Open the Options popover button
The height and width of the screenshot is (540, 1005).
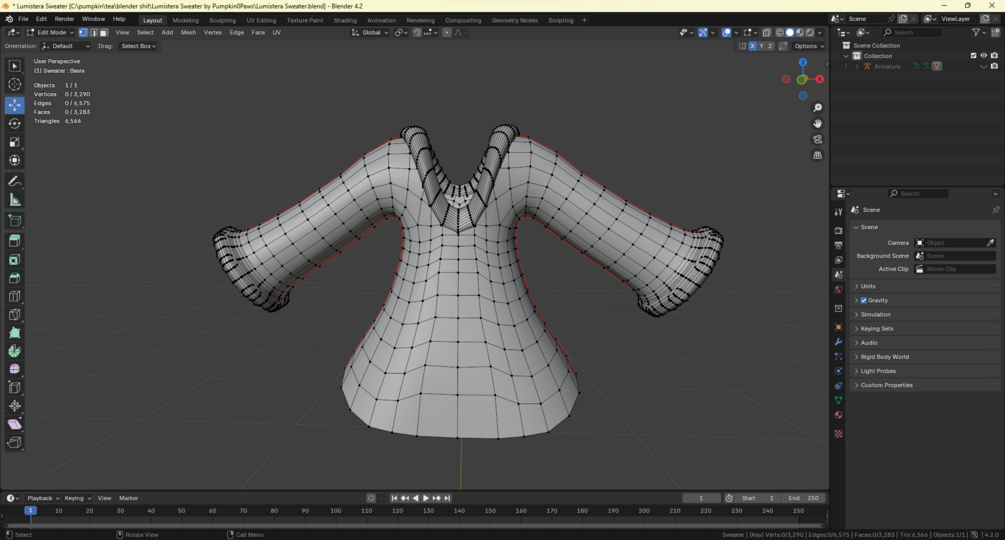click(x=808, y=46)
